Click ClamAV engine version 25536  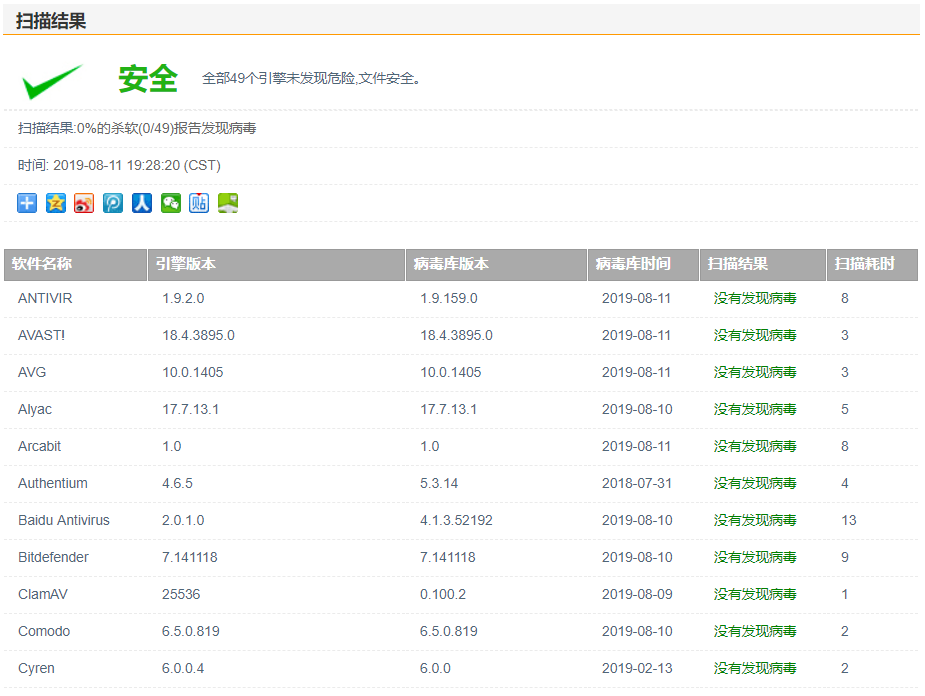coord(181,595)
